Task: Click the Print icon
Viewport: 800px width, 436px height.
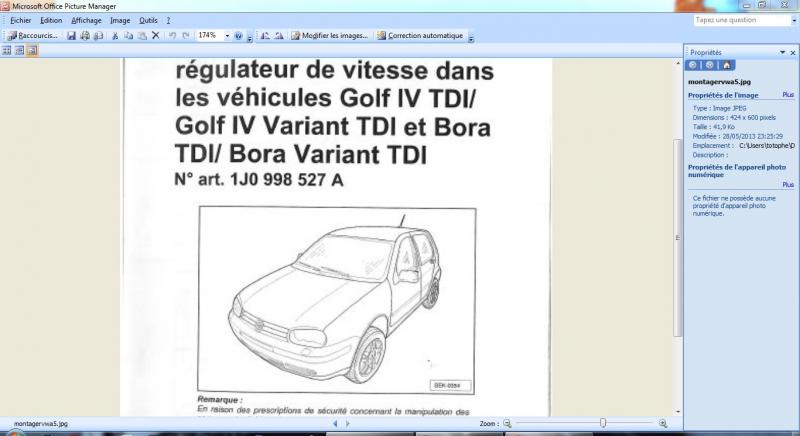Action: [85, 36]
